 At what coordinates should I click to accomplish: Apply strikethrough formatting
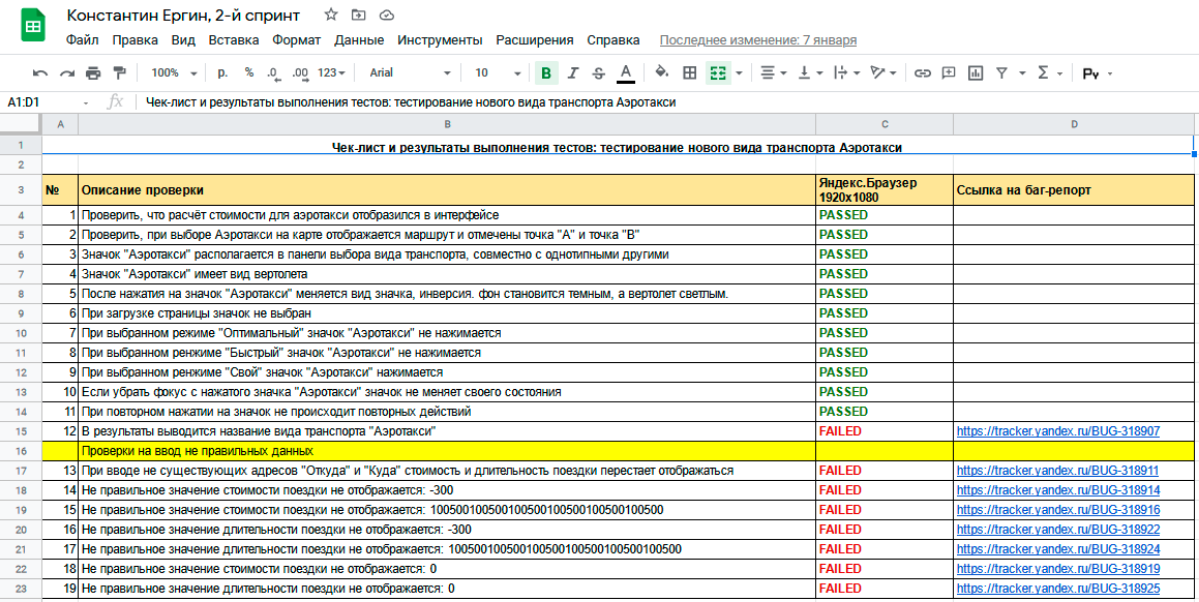(598, 73)
